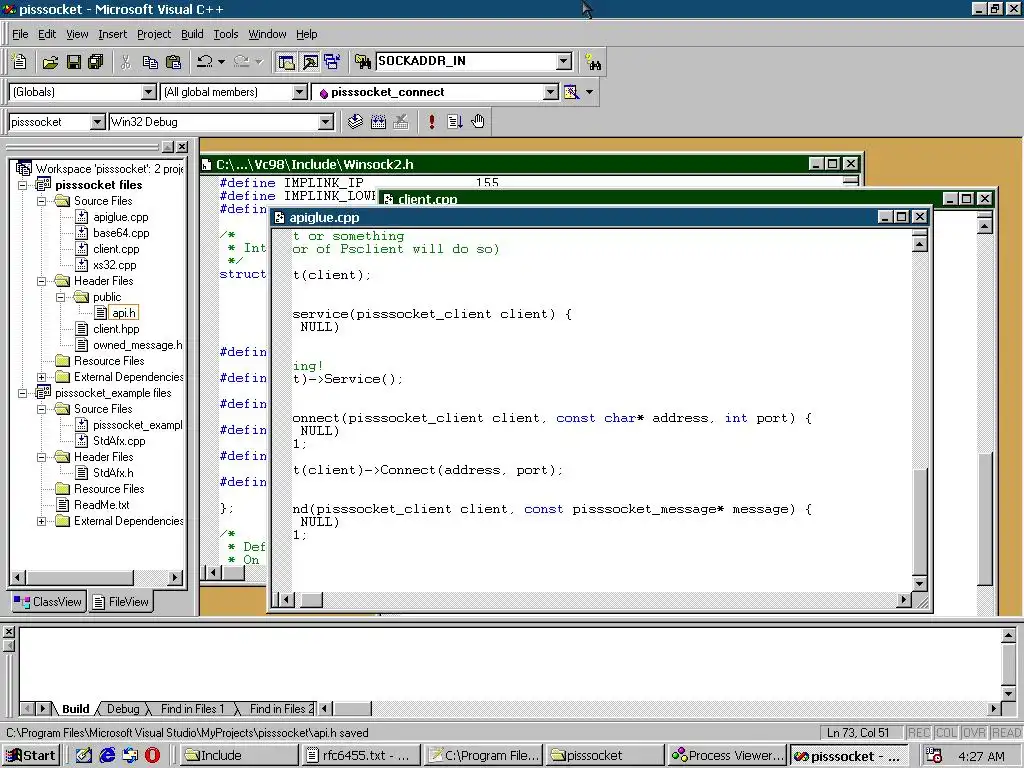Click the workspace tree horizontal scrollbar thumb
Viewport: 1024px width, 768px height.
(x=80, y=577)
